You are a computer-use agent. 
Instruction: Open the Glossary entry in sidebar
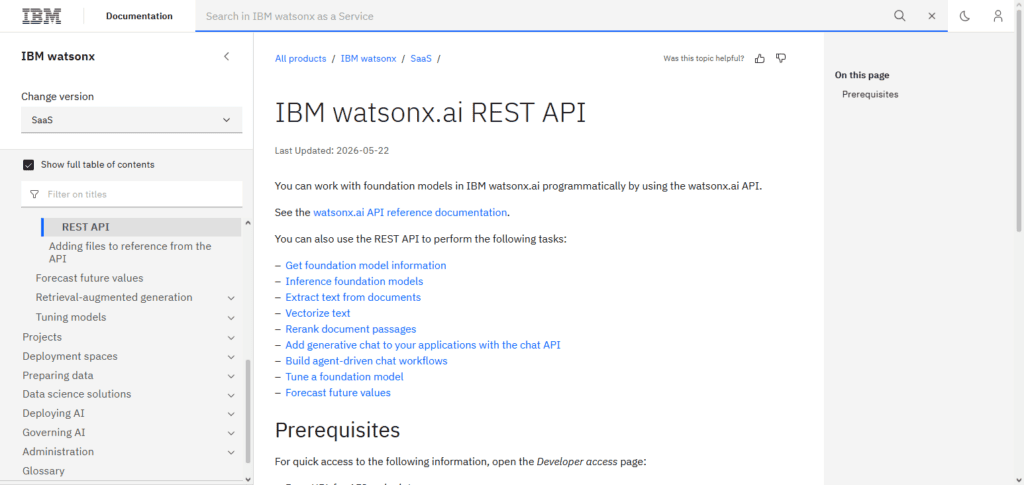pyautogui.click(x=43, y=471)
